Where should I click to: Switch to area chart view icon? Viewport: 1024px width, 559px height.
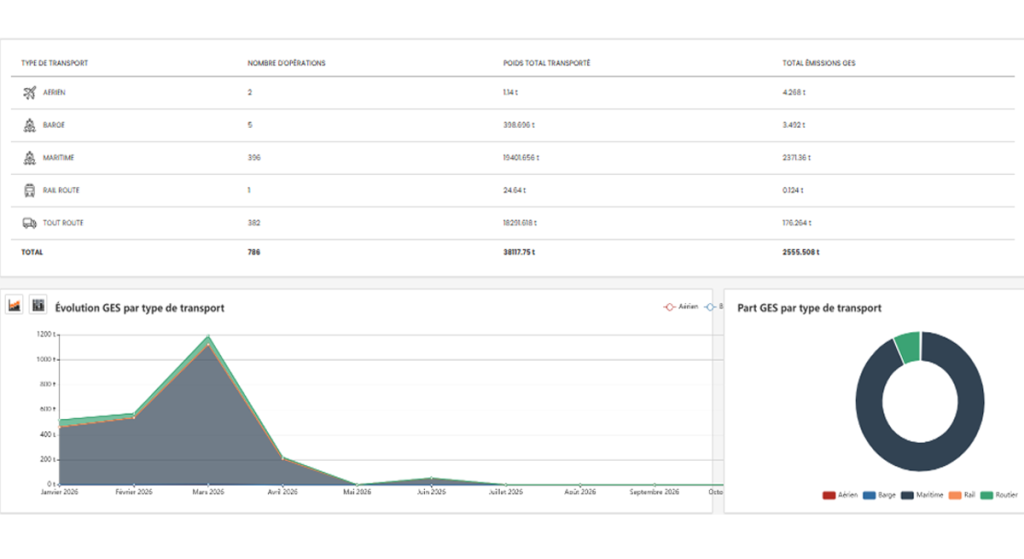(14, 305)
